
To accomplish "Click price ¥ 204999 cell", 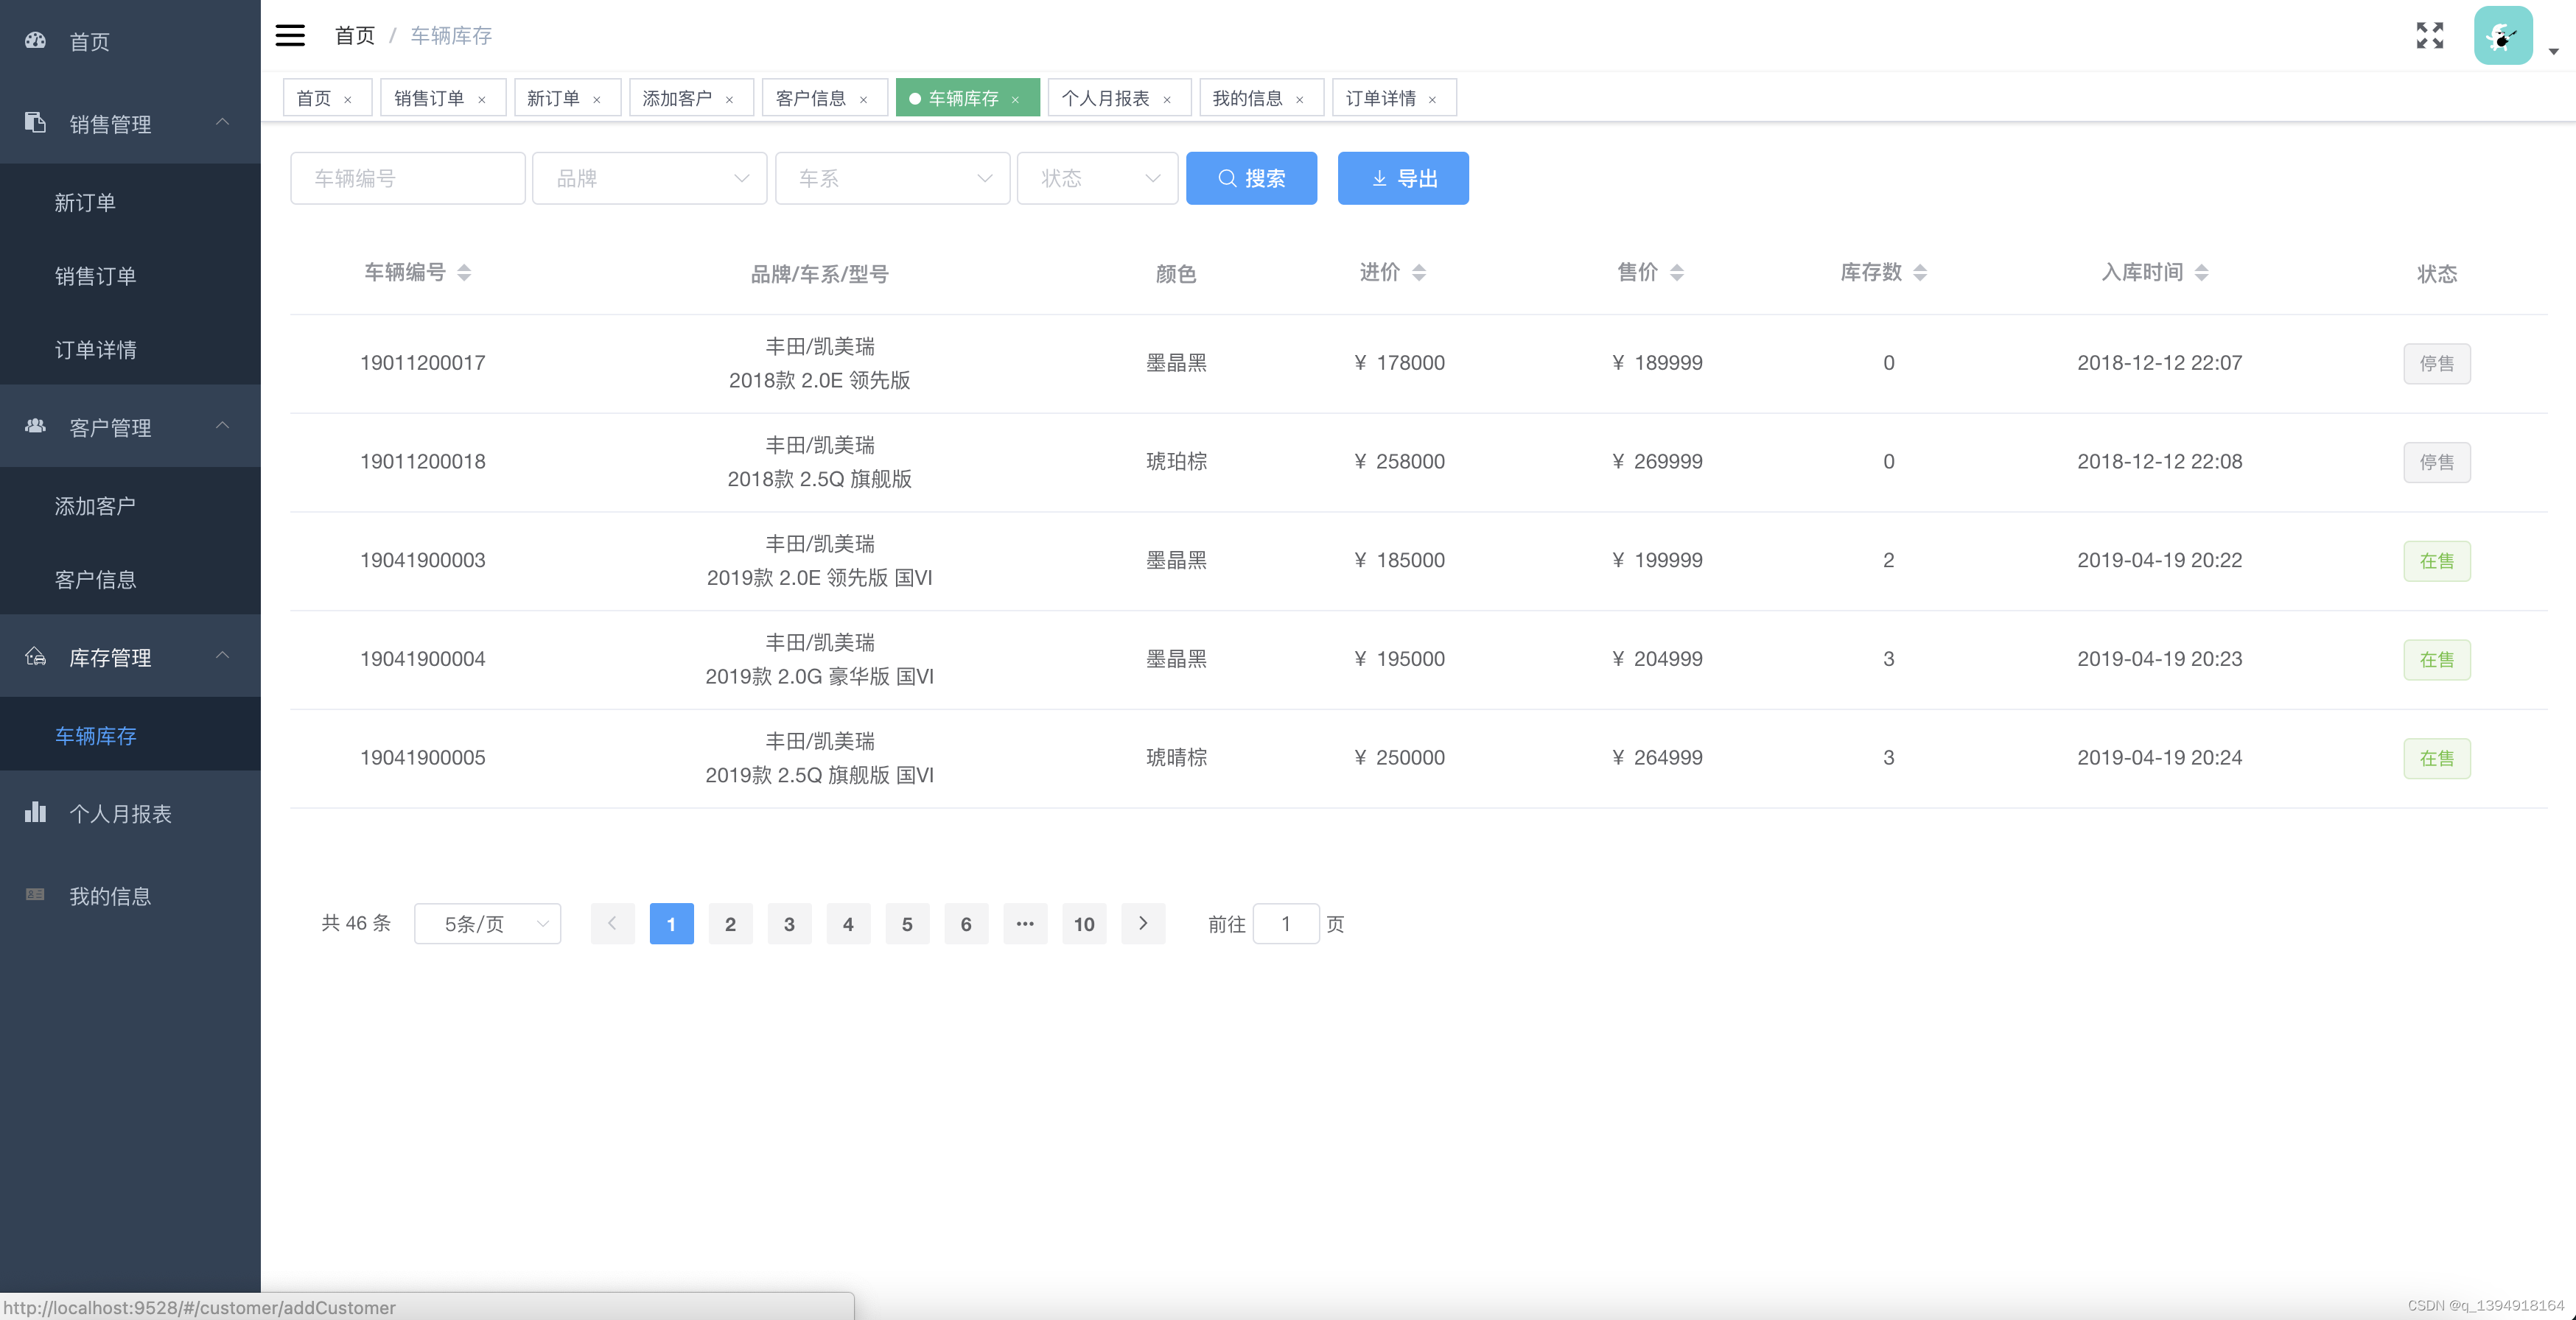I will [1656, 658].
